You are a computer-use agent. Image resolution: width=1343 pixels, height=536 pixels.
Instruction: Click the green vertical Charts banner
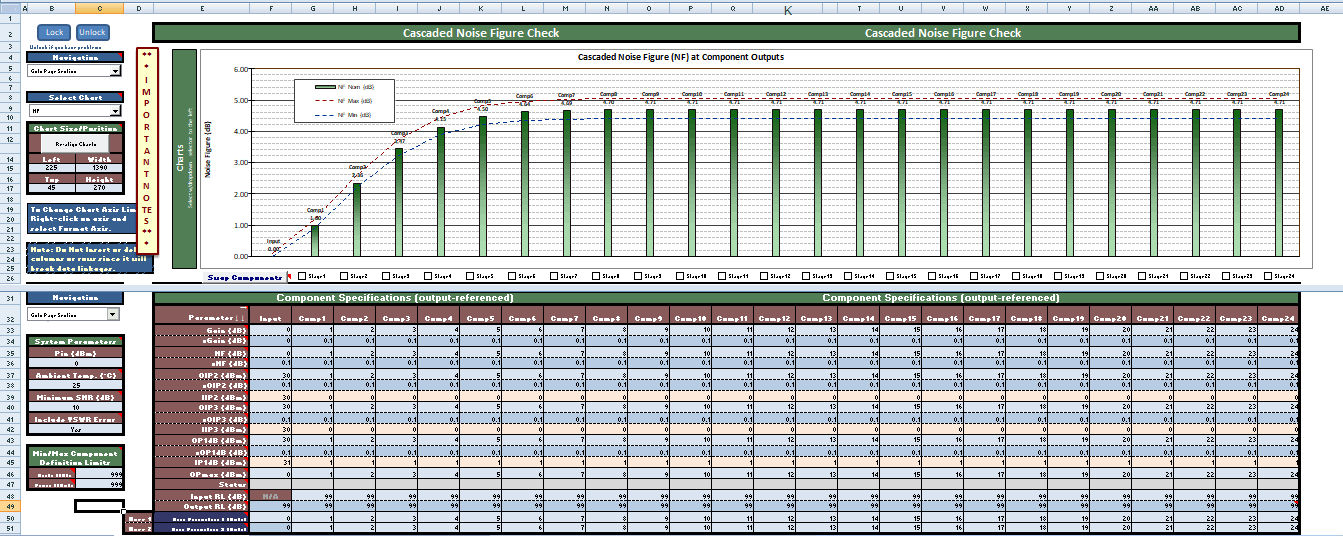(x=184, y=158)
